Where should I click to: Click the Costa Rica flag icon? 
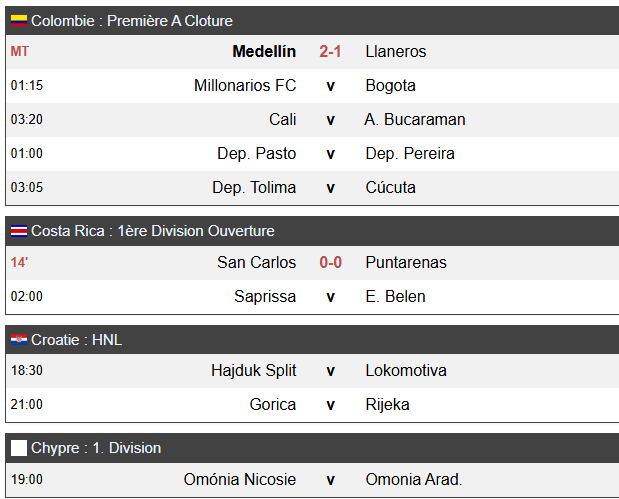[19, 231]
